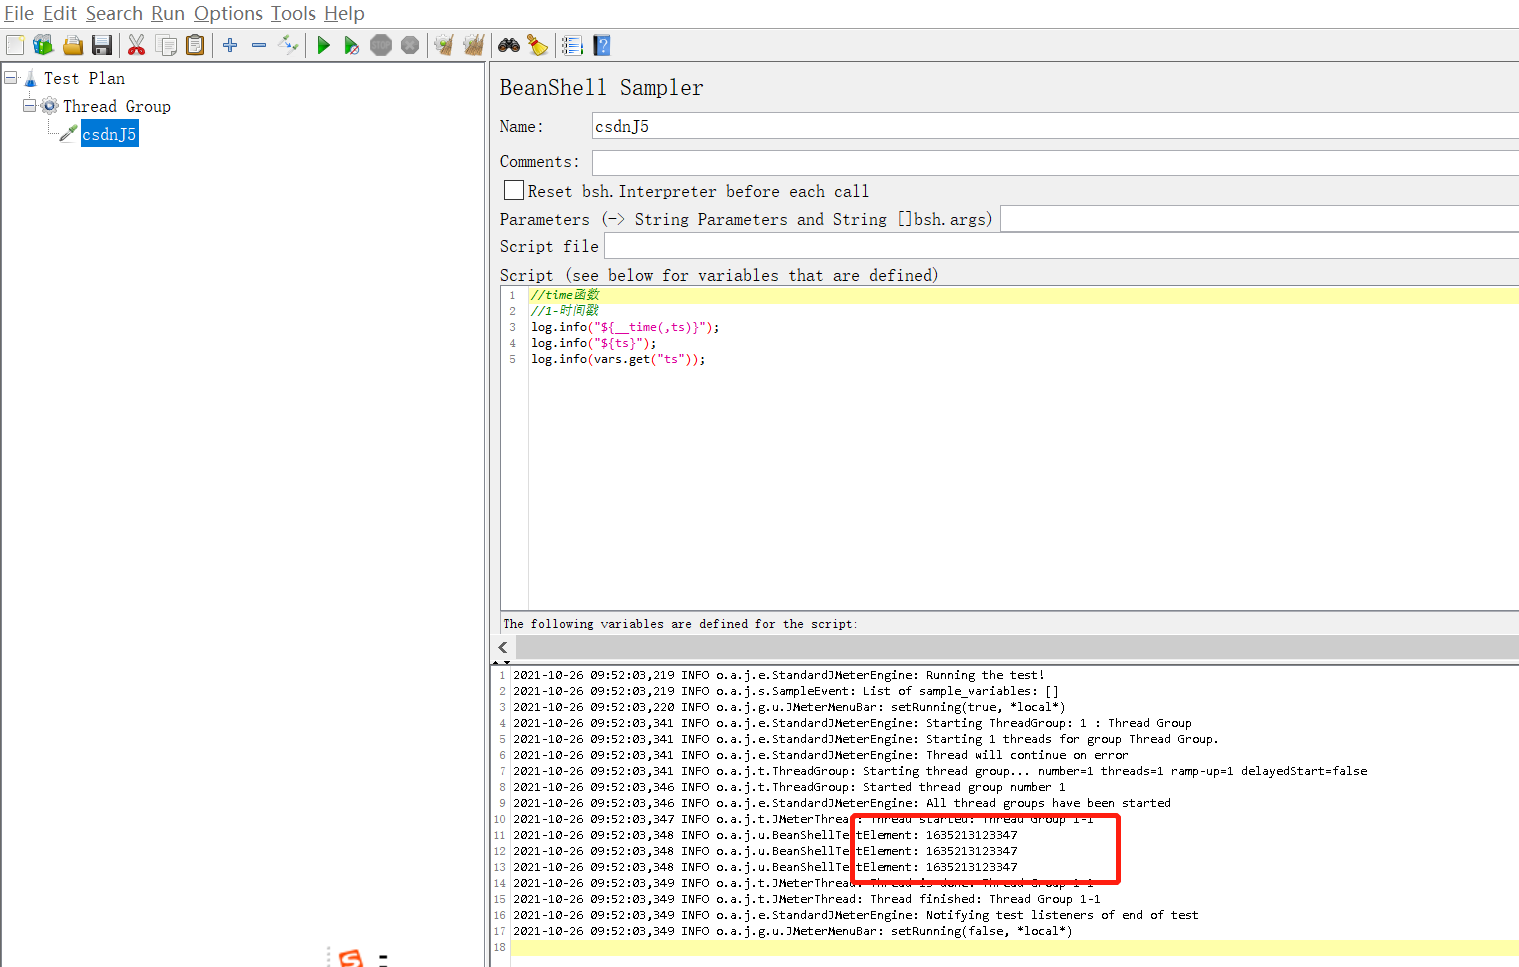The image size is (1519, 967).
Task: Start the test with the green play icon
Action: coord(323,45)
